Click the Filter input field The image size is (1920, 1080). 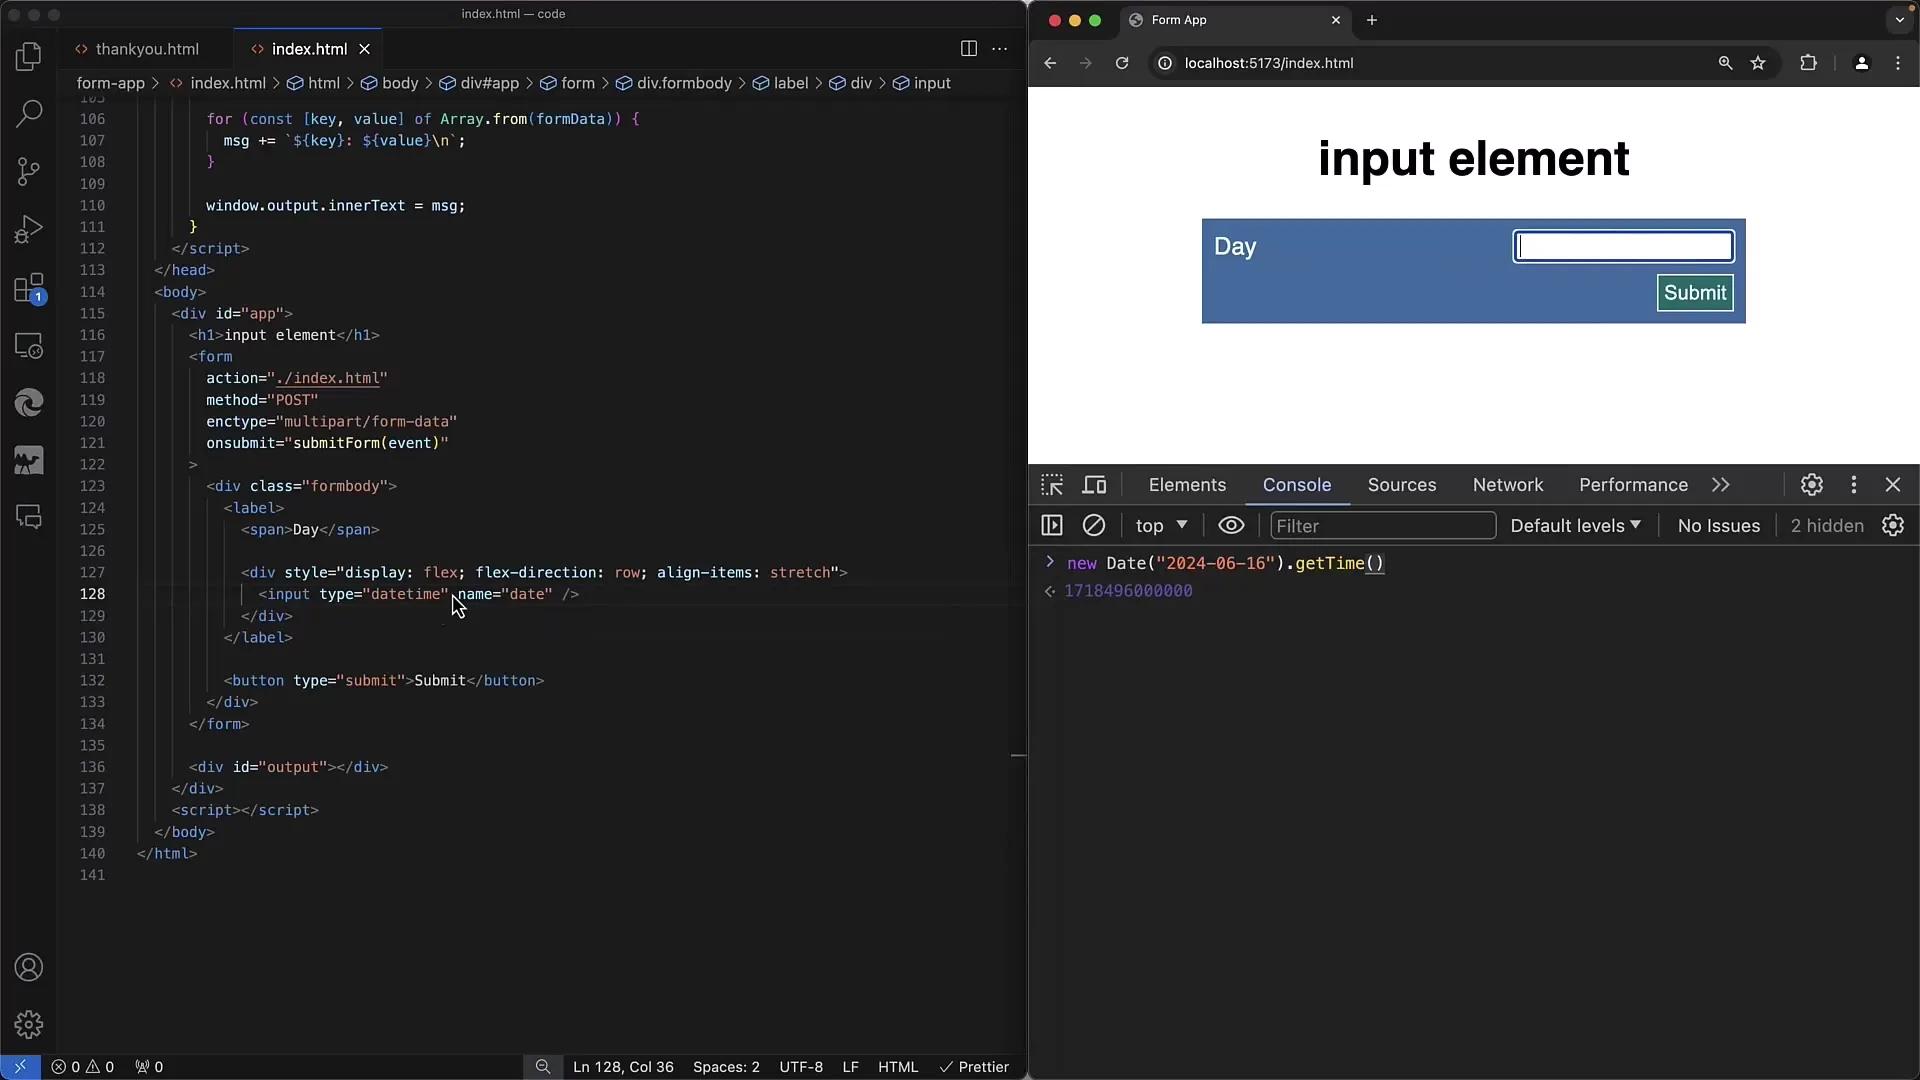click(x=1383, y=525)
